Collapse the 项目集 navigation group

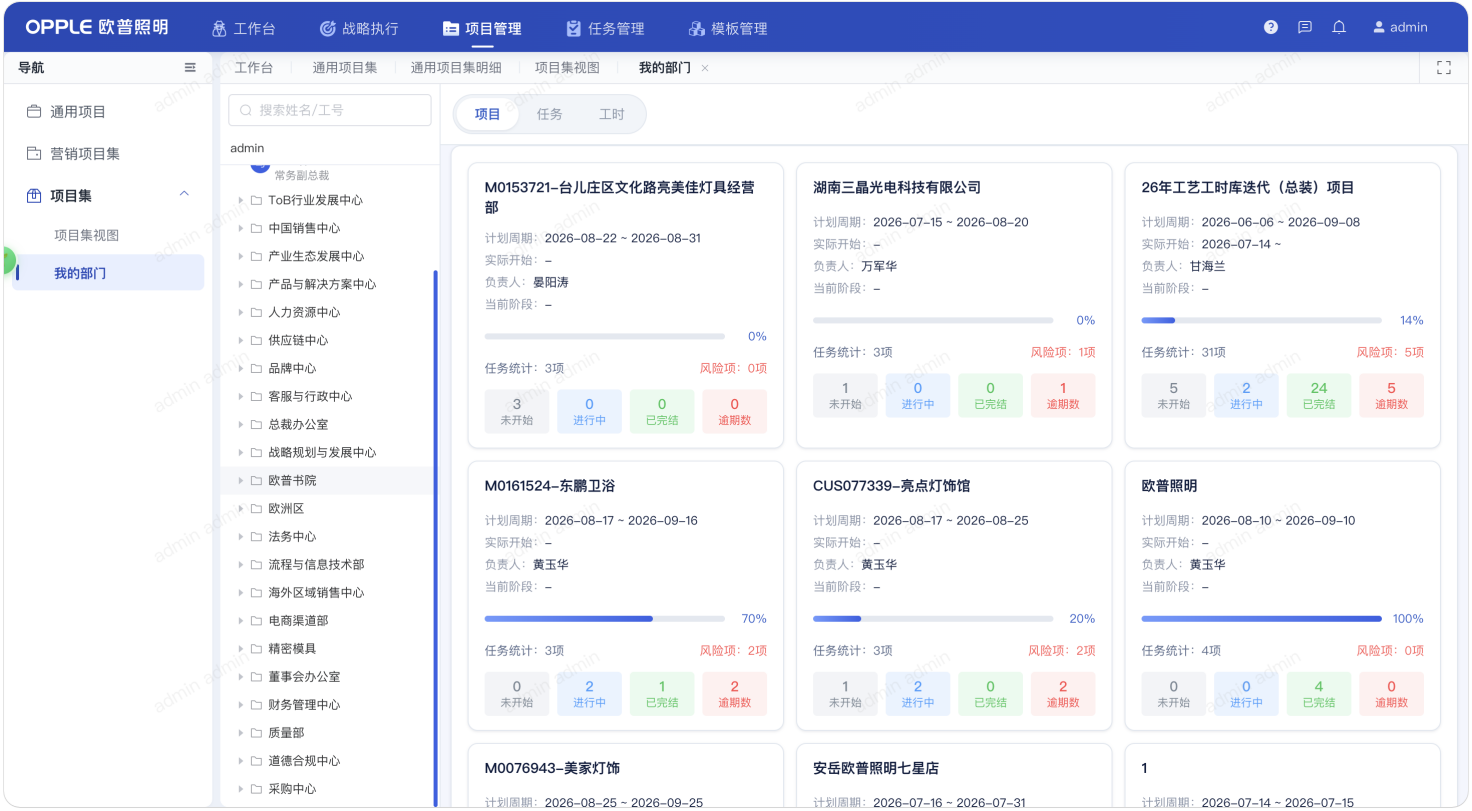pos(184,194)
